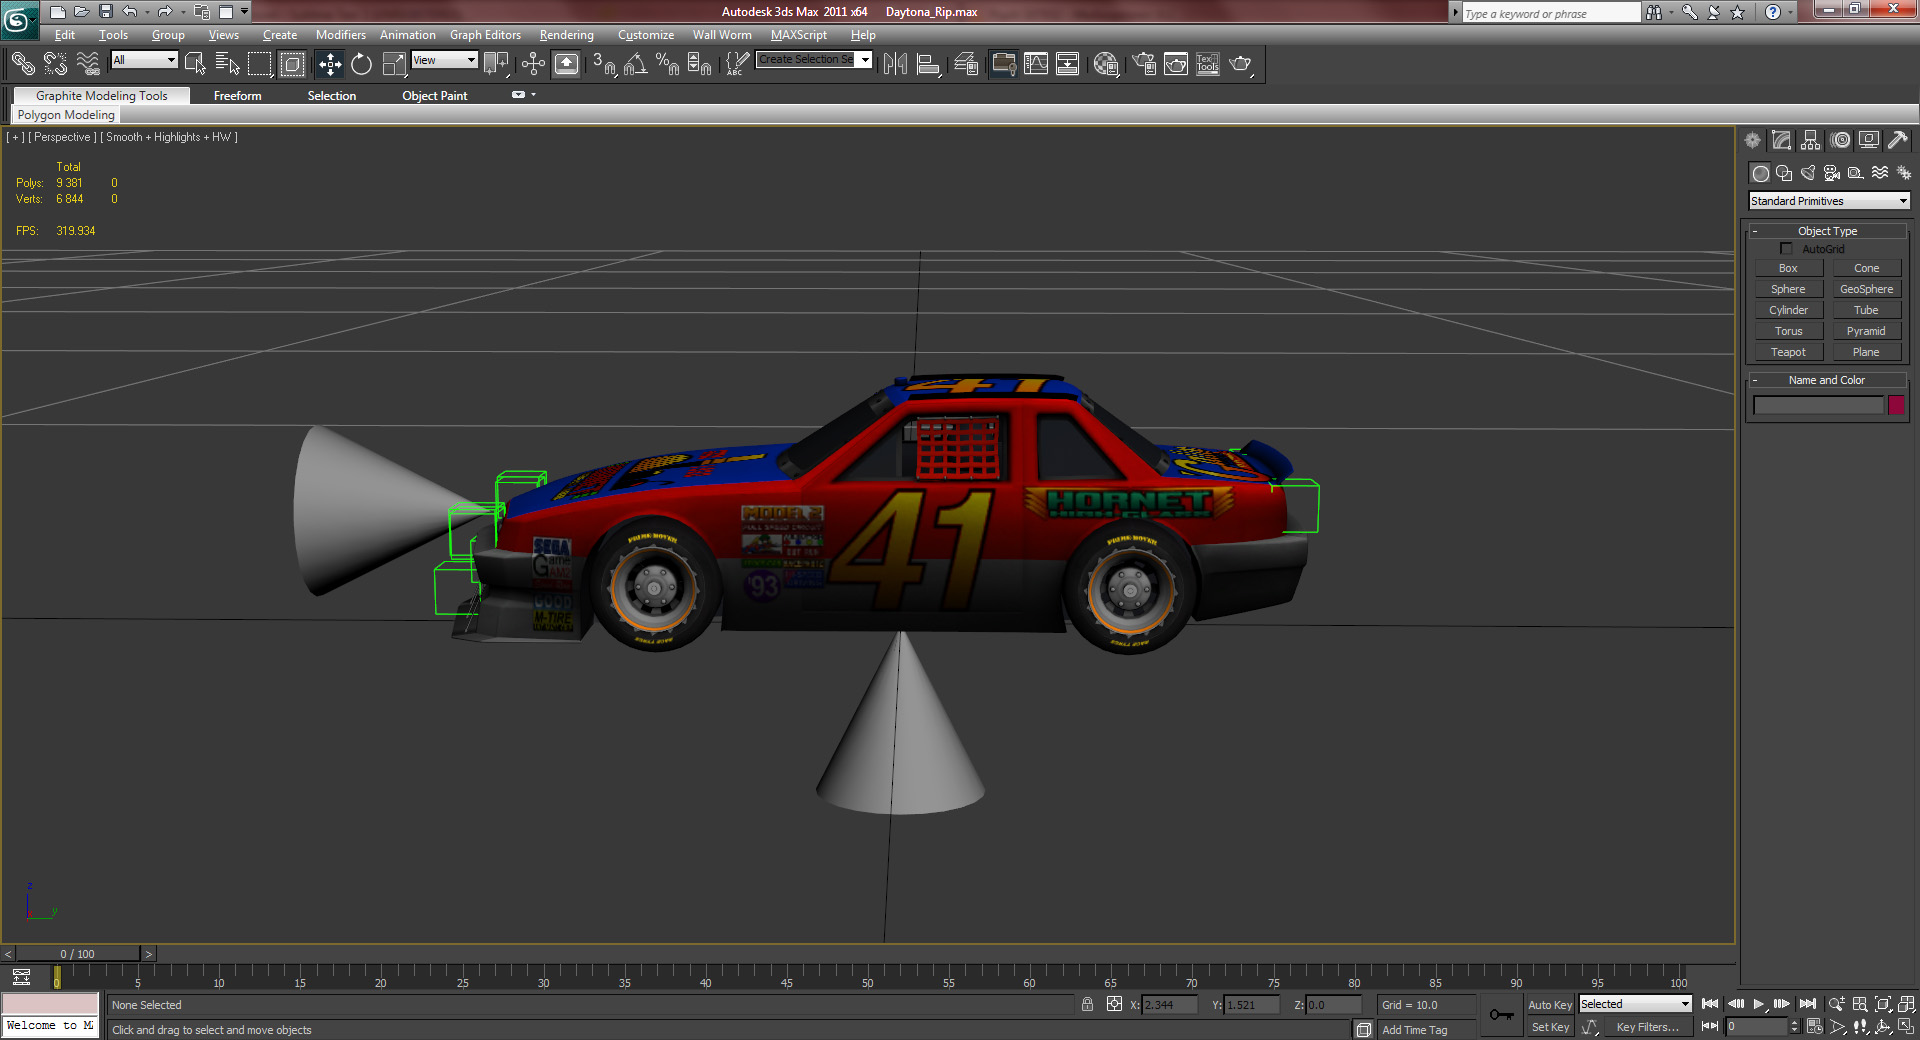Open the quick access toolbar customize arrow

[x=244, y=12]
